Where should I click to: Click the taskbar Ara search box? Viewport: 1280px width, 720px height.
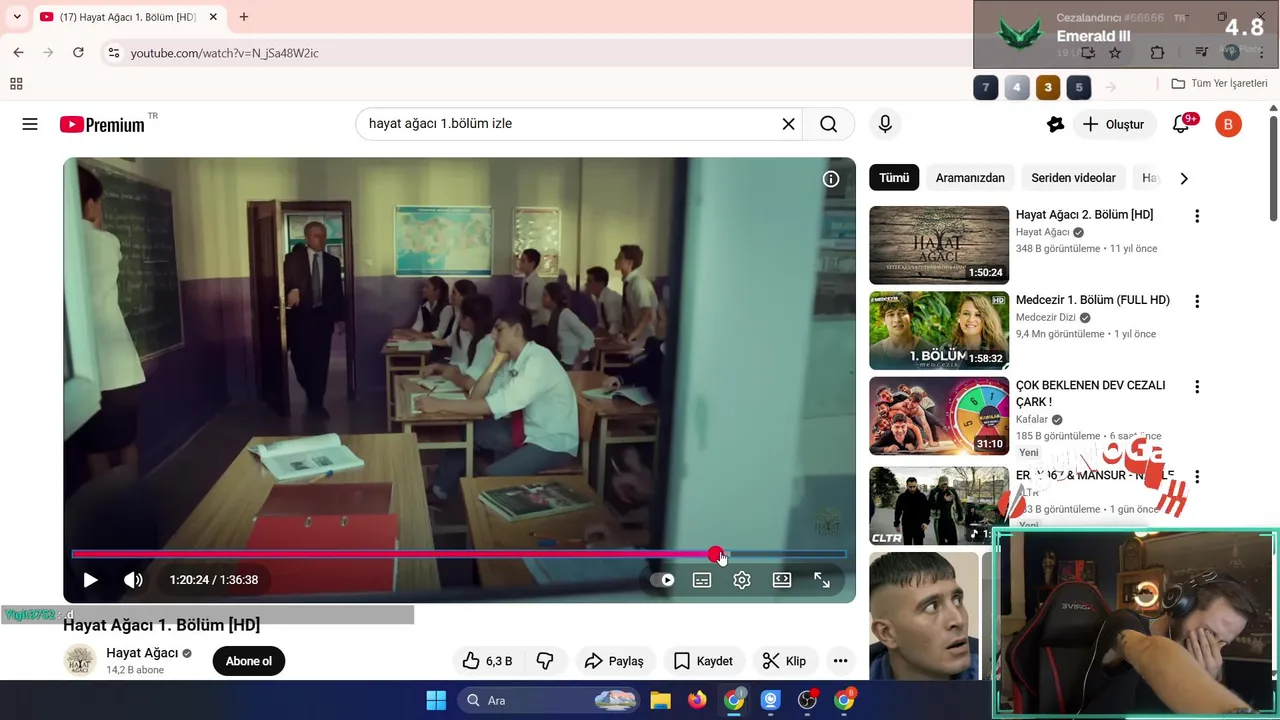coord(549,700)
